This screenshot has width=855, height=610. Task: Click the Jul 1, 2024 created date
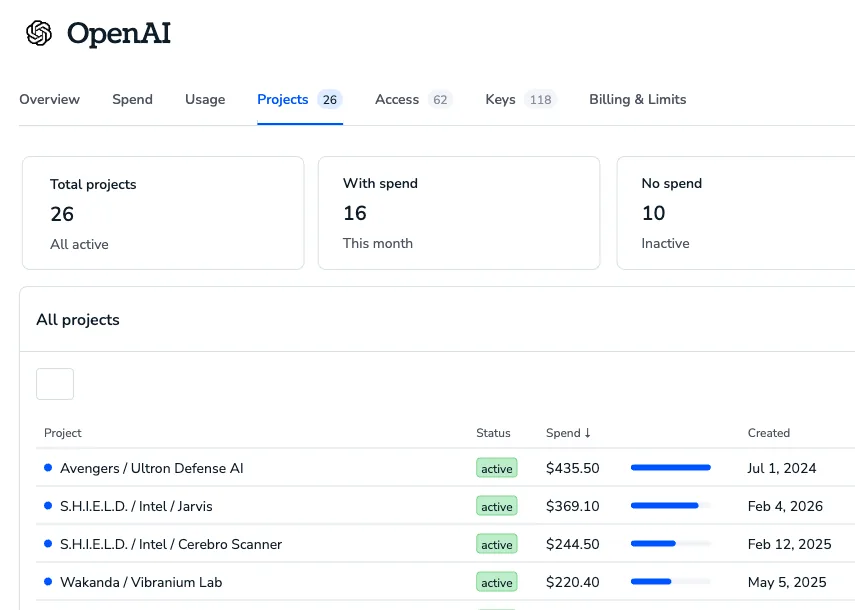click(782, 468)
